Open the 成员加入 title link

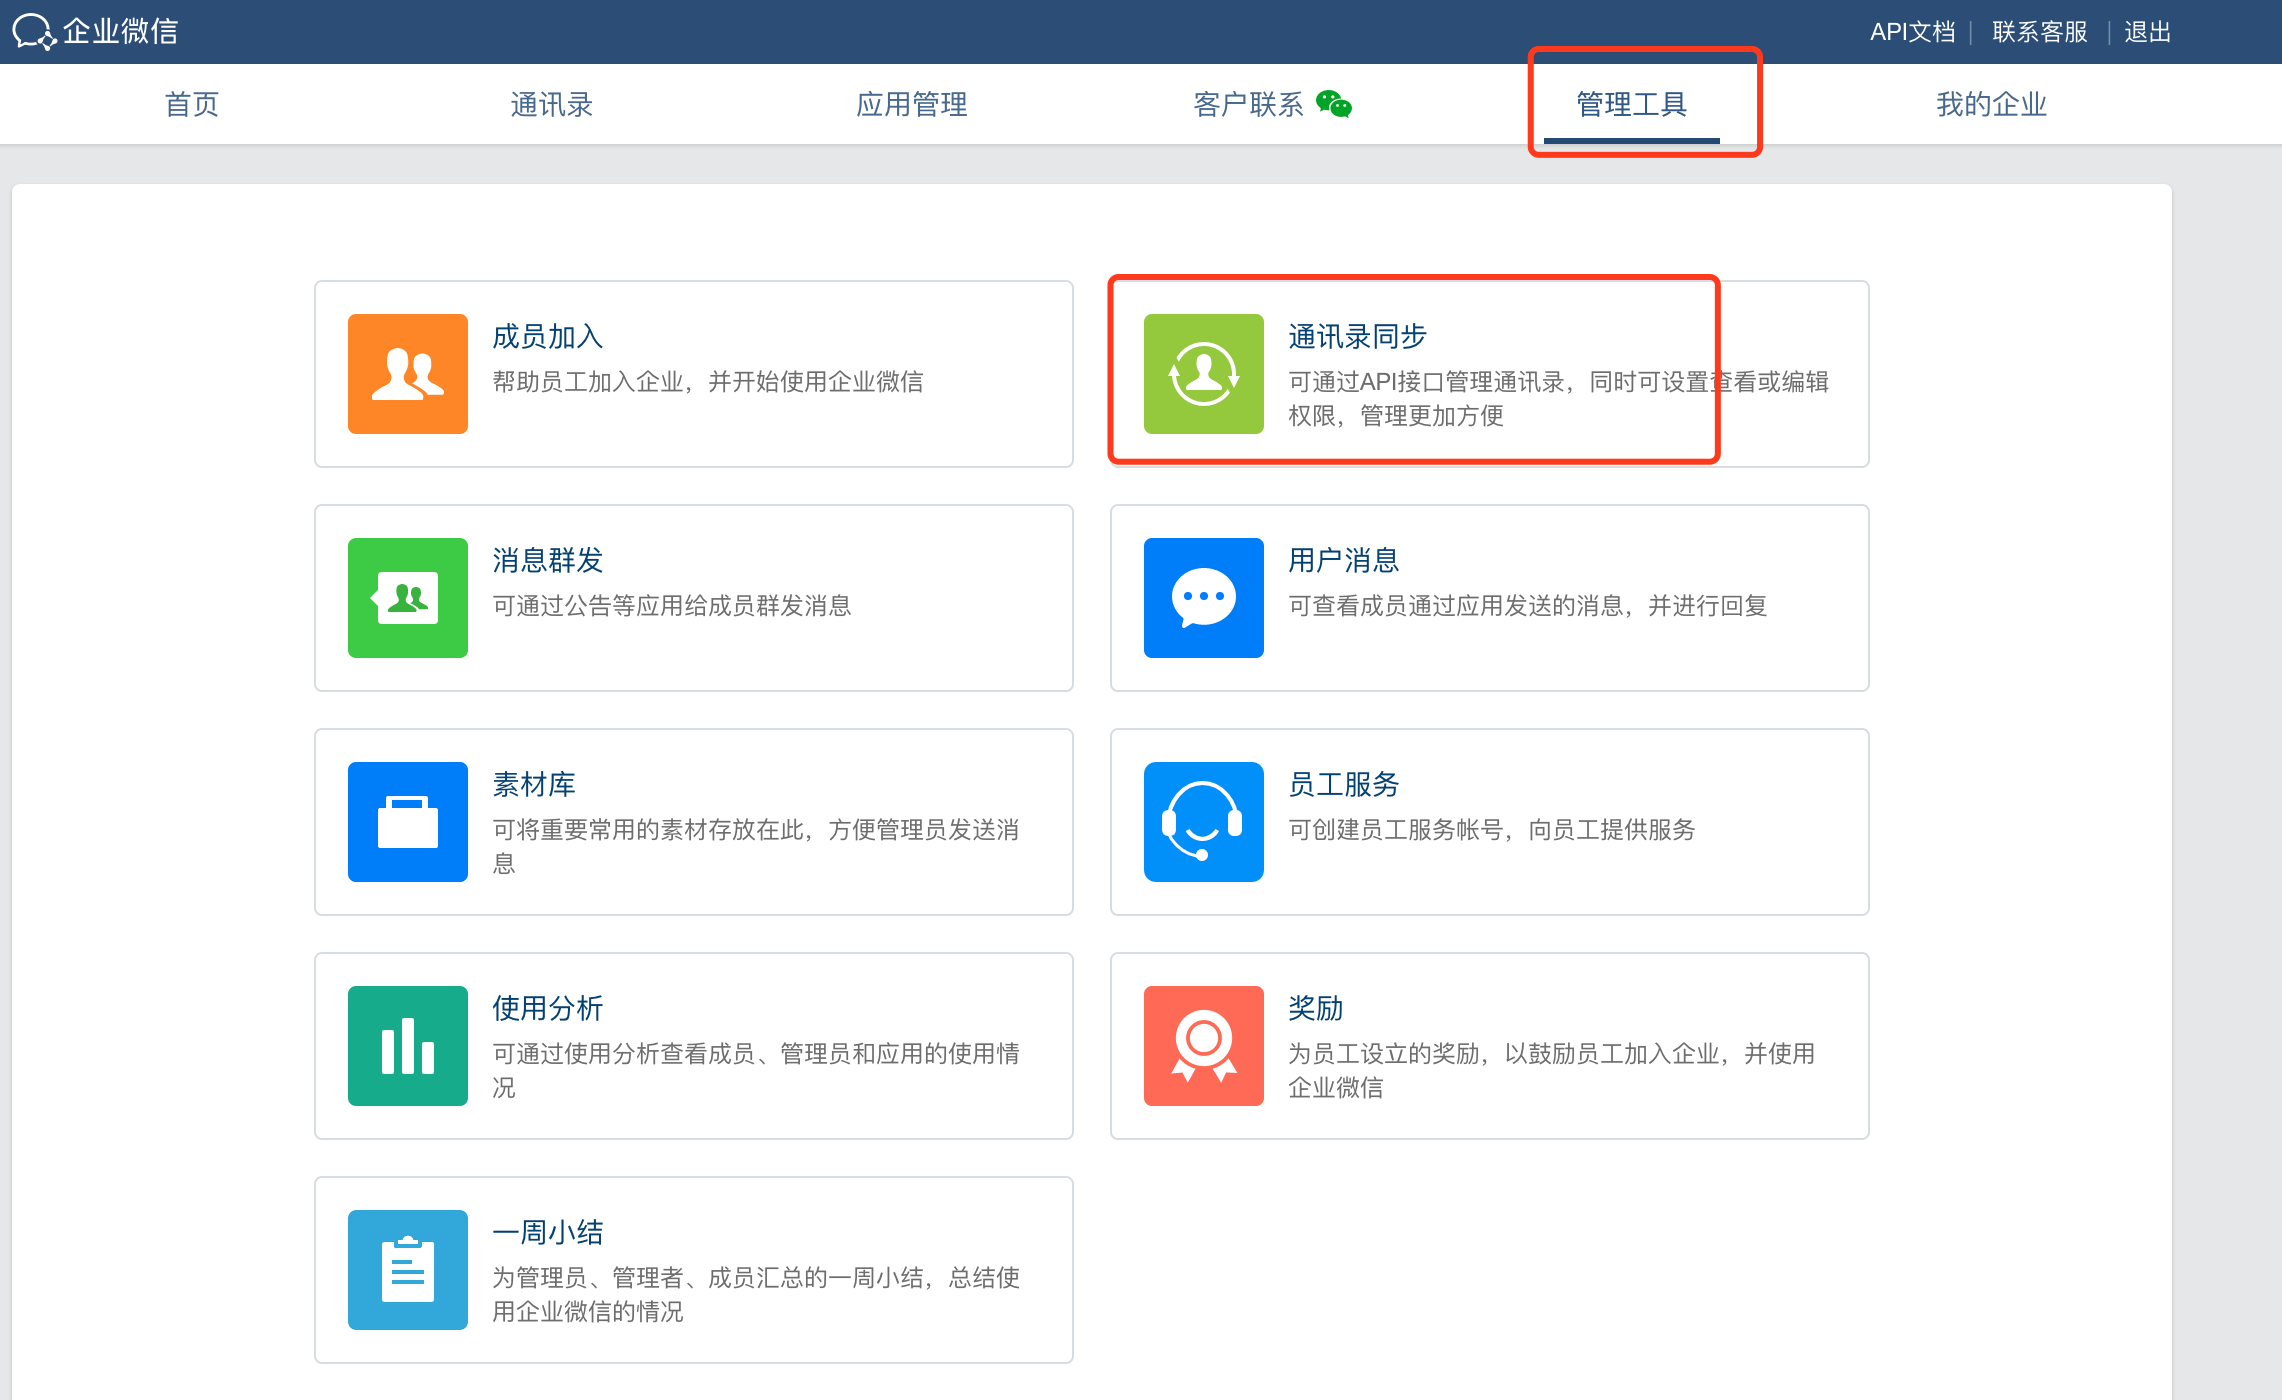click(548, 337)
